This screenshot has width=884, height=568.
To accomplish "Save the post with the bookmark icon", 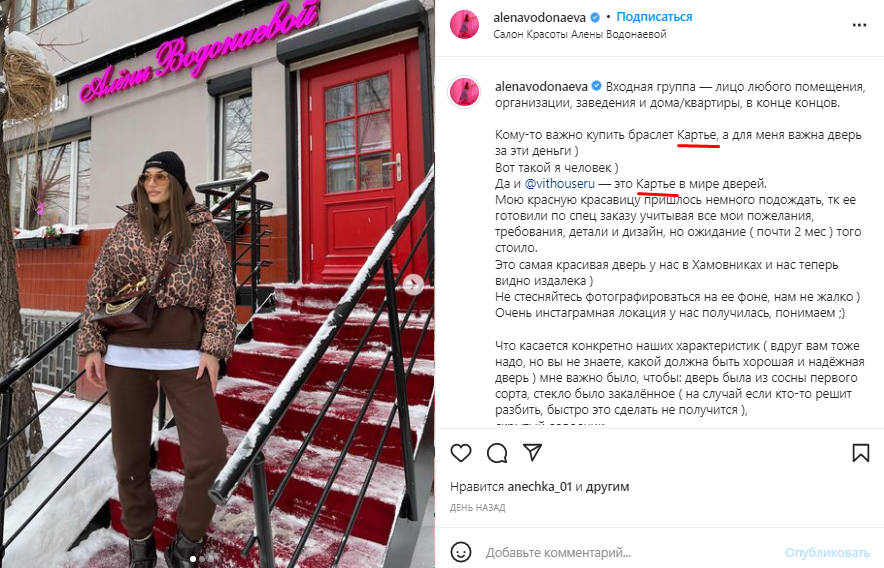I will 860,453.
